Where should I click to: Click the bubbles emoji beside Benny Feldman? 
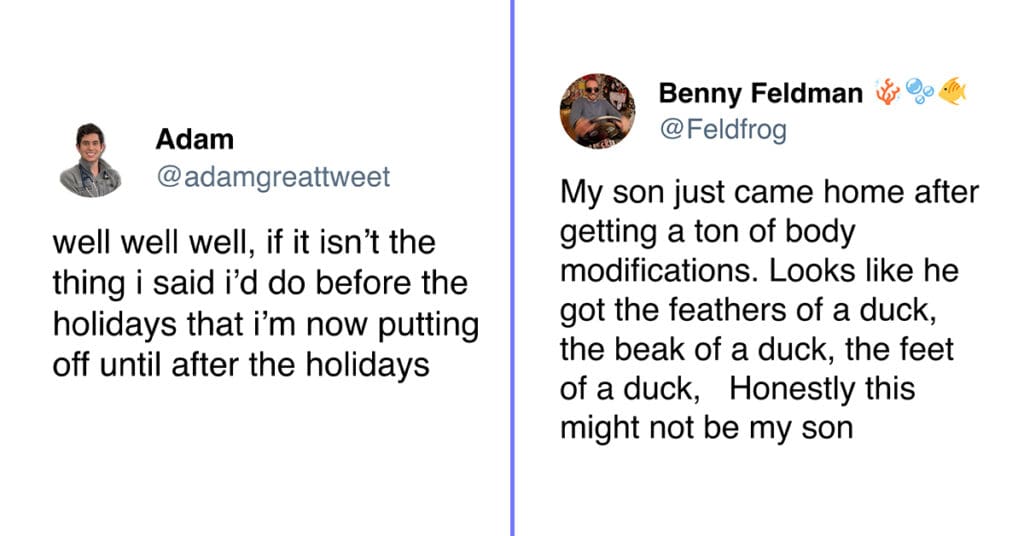920,92
